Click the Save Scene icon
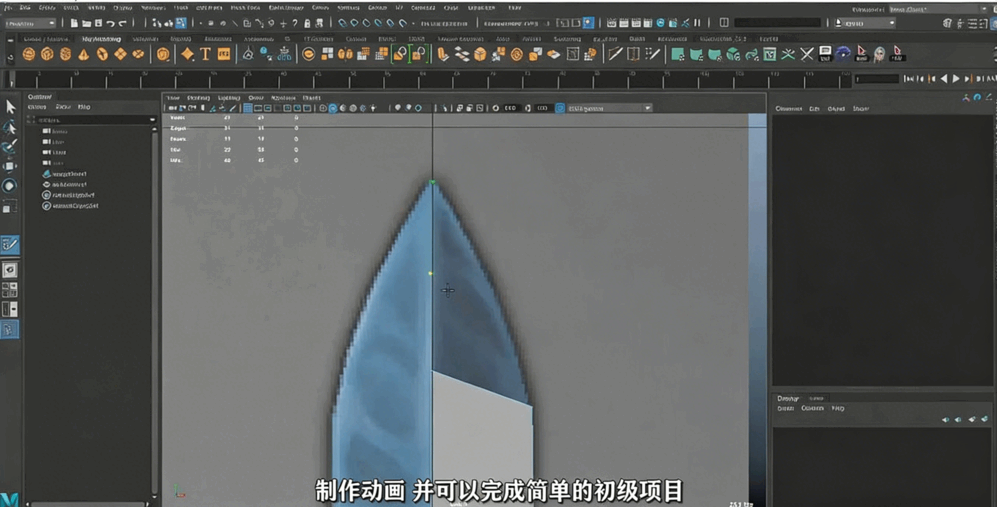This screenshot has height=507, width=997. pos(98,24)
